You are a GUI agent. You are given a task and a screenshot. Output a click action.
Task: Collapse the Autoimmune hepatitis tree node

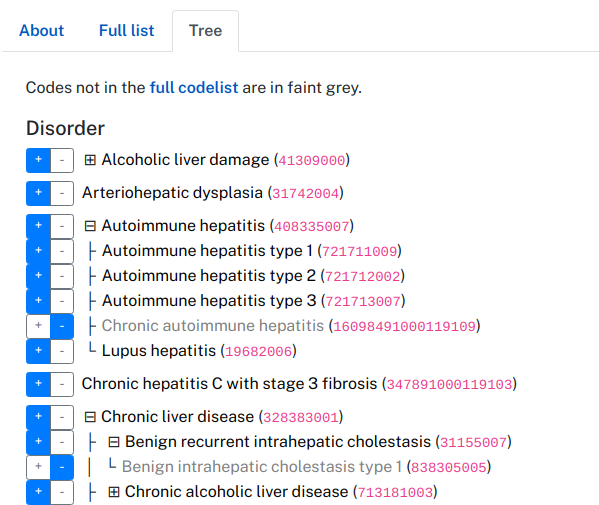(x=90, y=226)
